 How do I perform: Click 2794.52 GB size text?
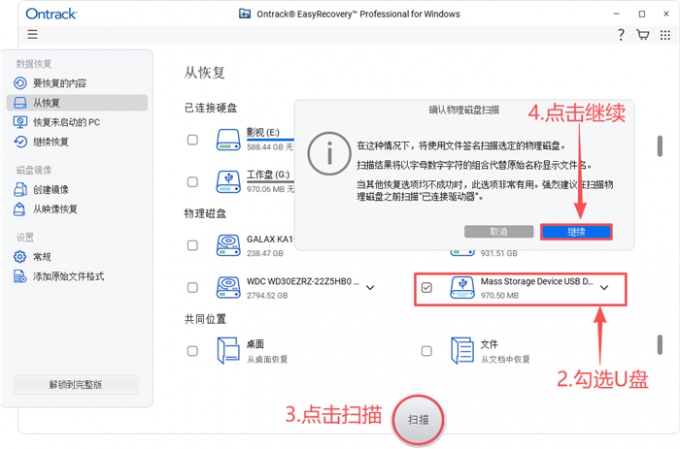click(x=267, y=295)
